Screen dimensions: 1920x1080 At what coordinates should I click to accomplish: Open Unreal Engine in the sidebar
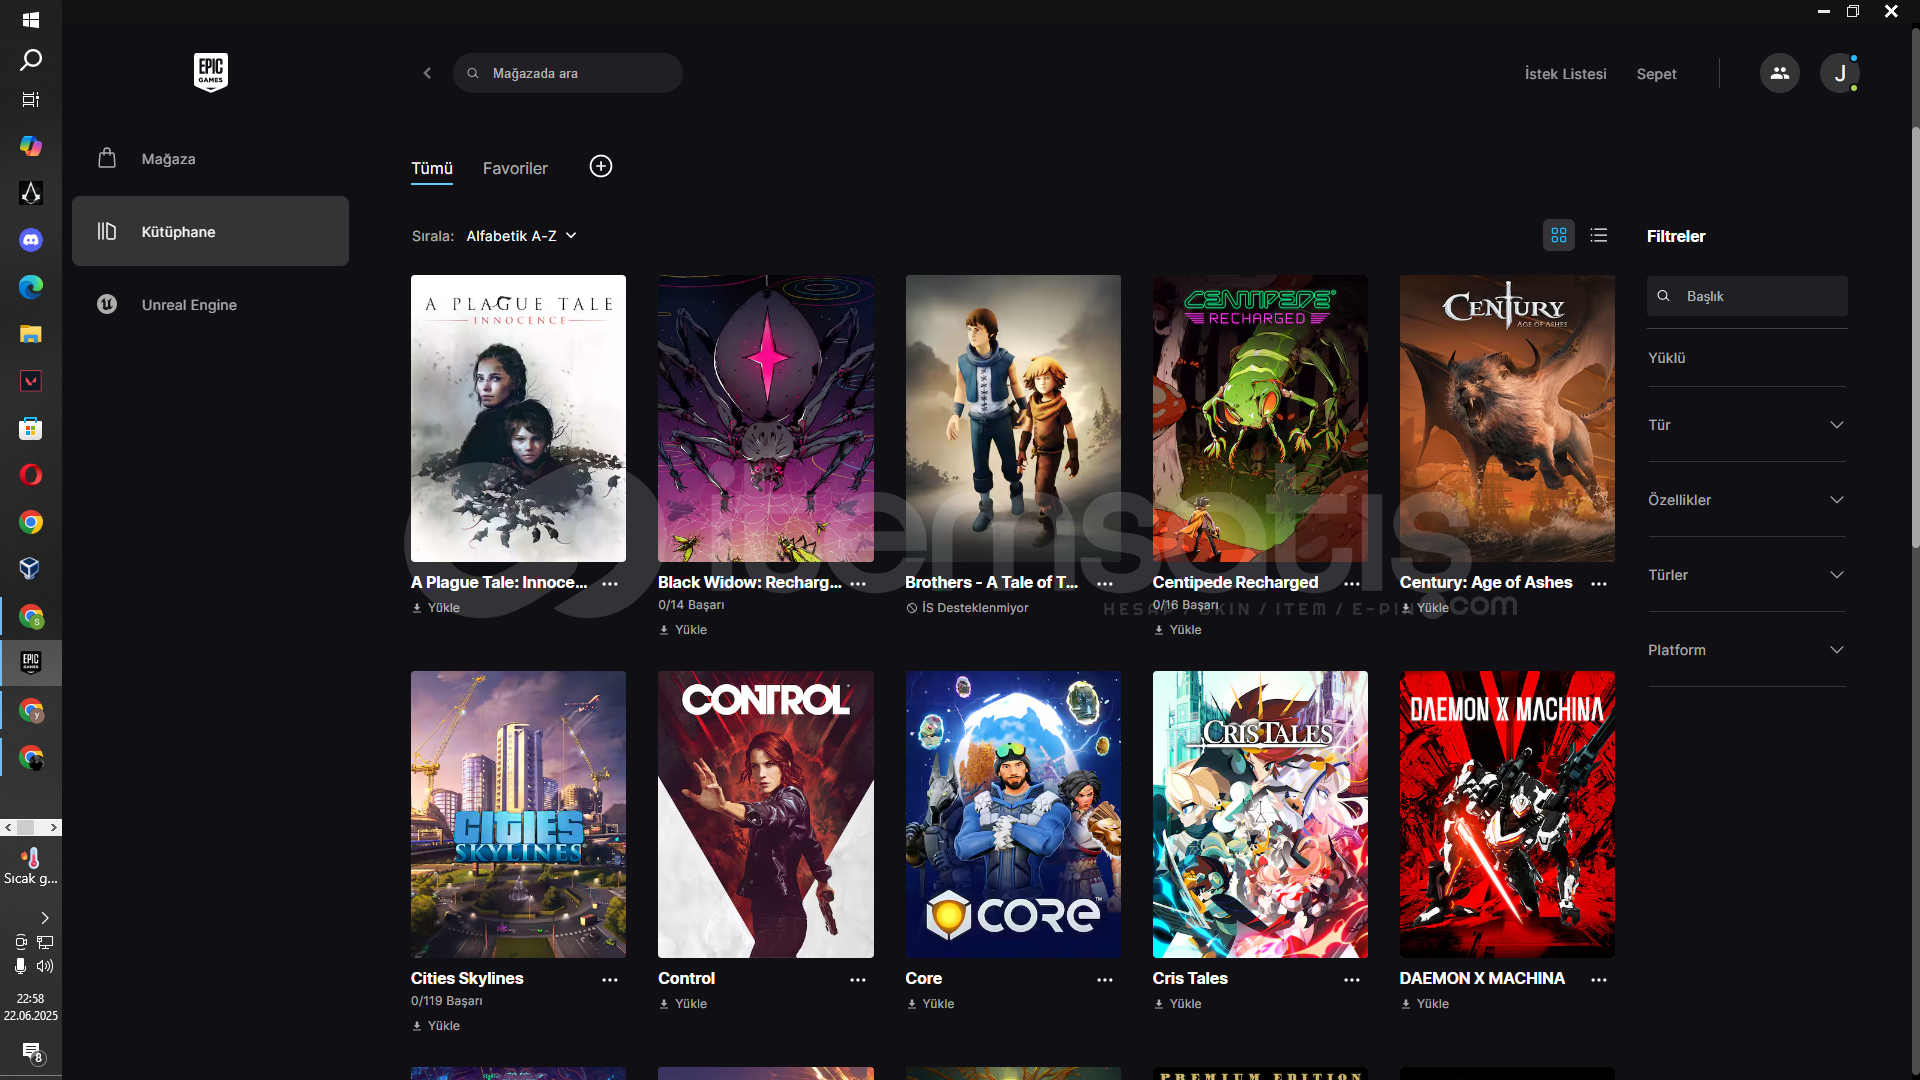(210, 305)
